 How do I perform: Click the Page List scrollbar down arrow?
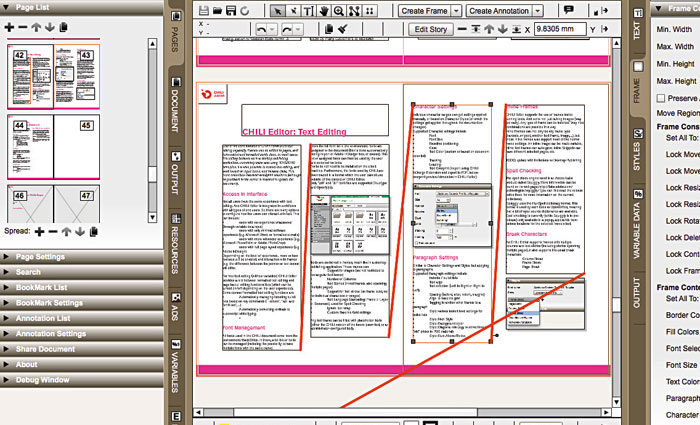152,218
